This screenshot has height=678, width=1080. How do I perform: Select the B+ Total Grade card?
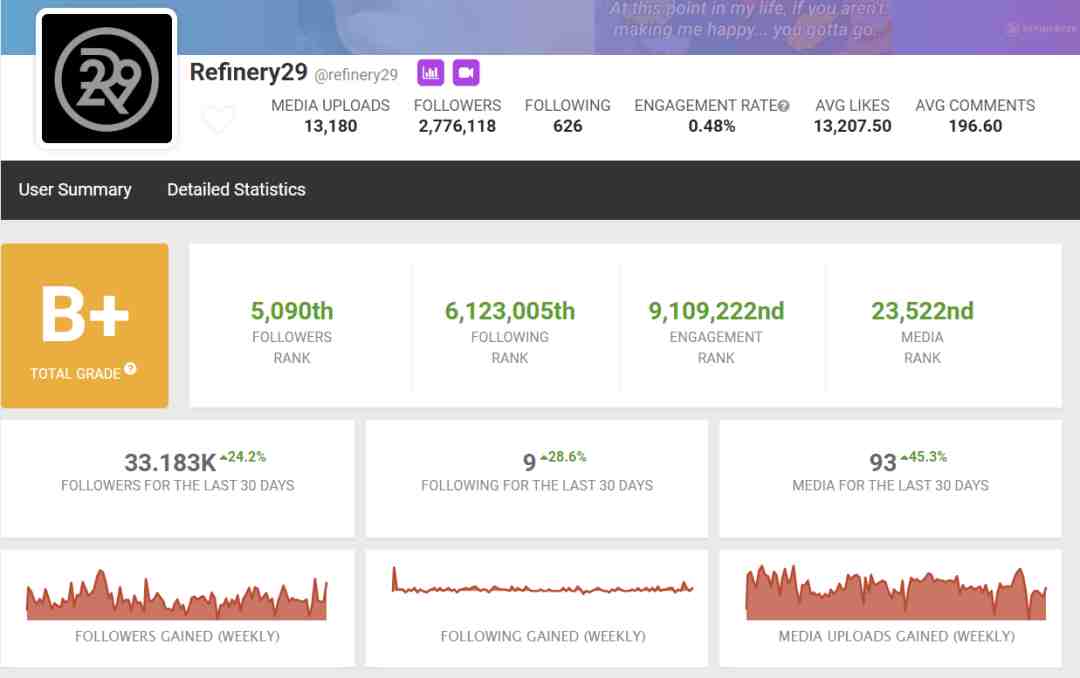[85, 325]
